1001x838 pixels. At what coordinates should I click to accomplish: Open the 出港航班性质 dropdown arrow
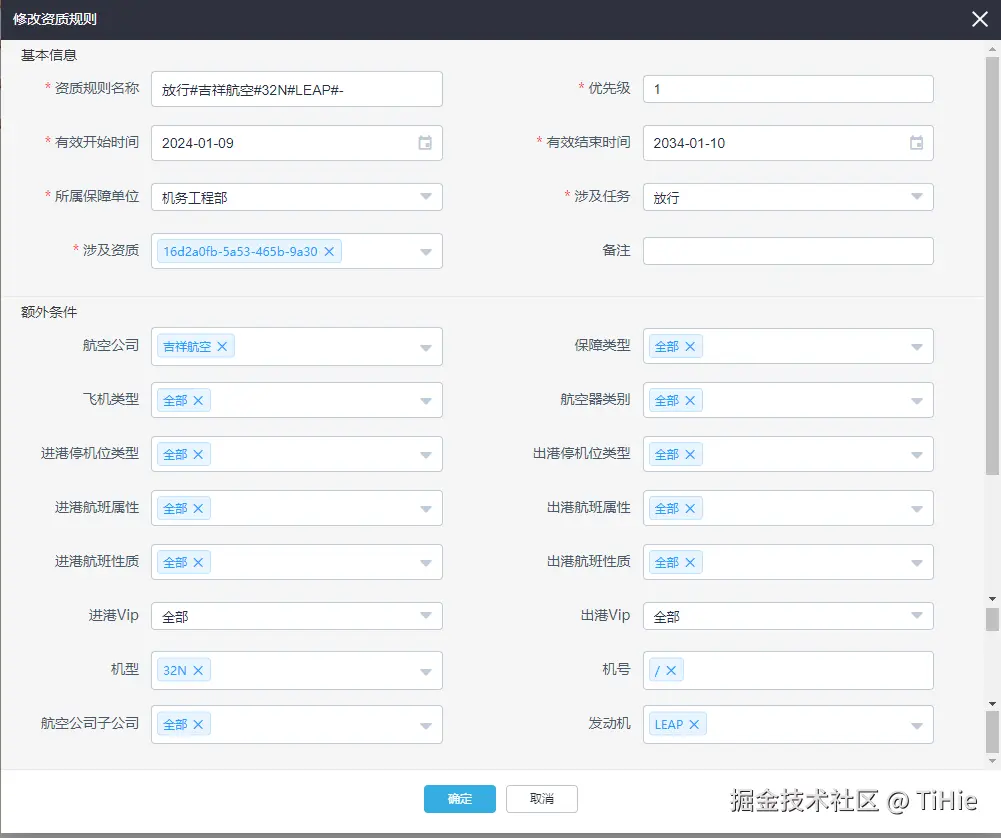(917, 563)
